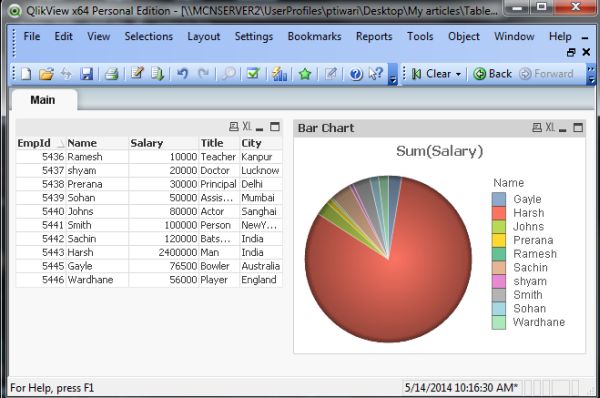Click the Gayle blue legend swatch
Image resolution: width=600 pixels, height=398 pixels.
[499, 199]
